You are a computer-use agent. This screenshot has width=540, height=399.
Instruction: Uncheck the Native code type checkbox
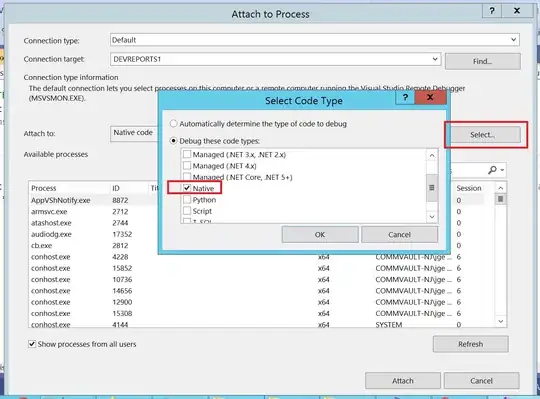[187, 188]
